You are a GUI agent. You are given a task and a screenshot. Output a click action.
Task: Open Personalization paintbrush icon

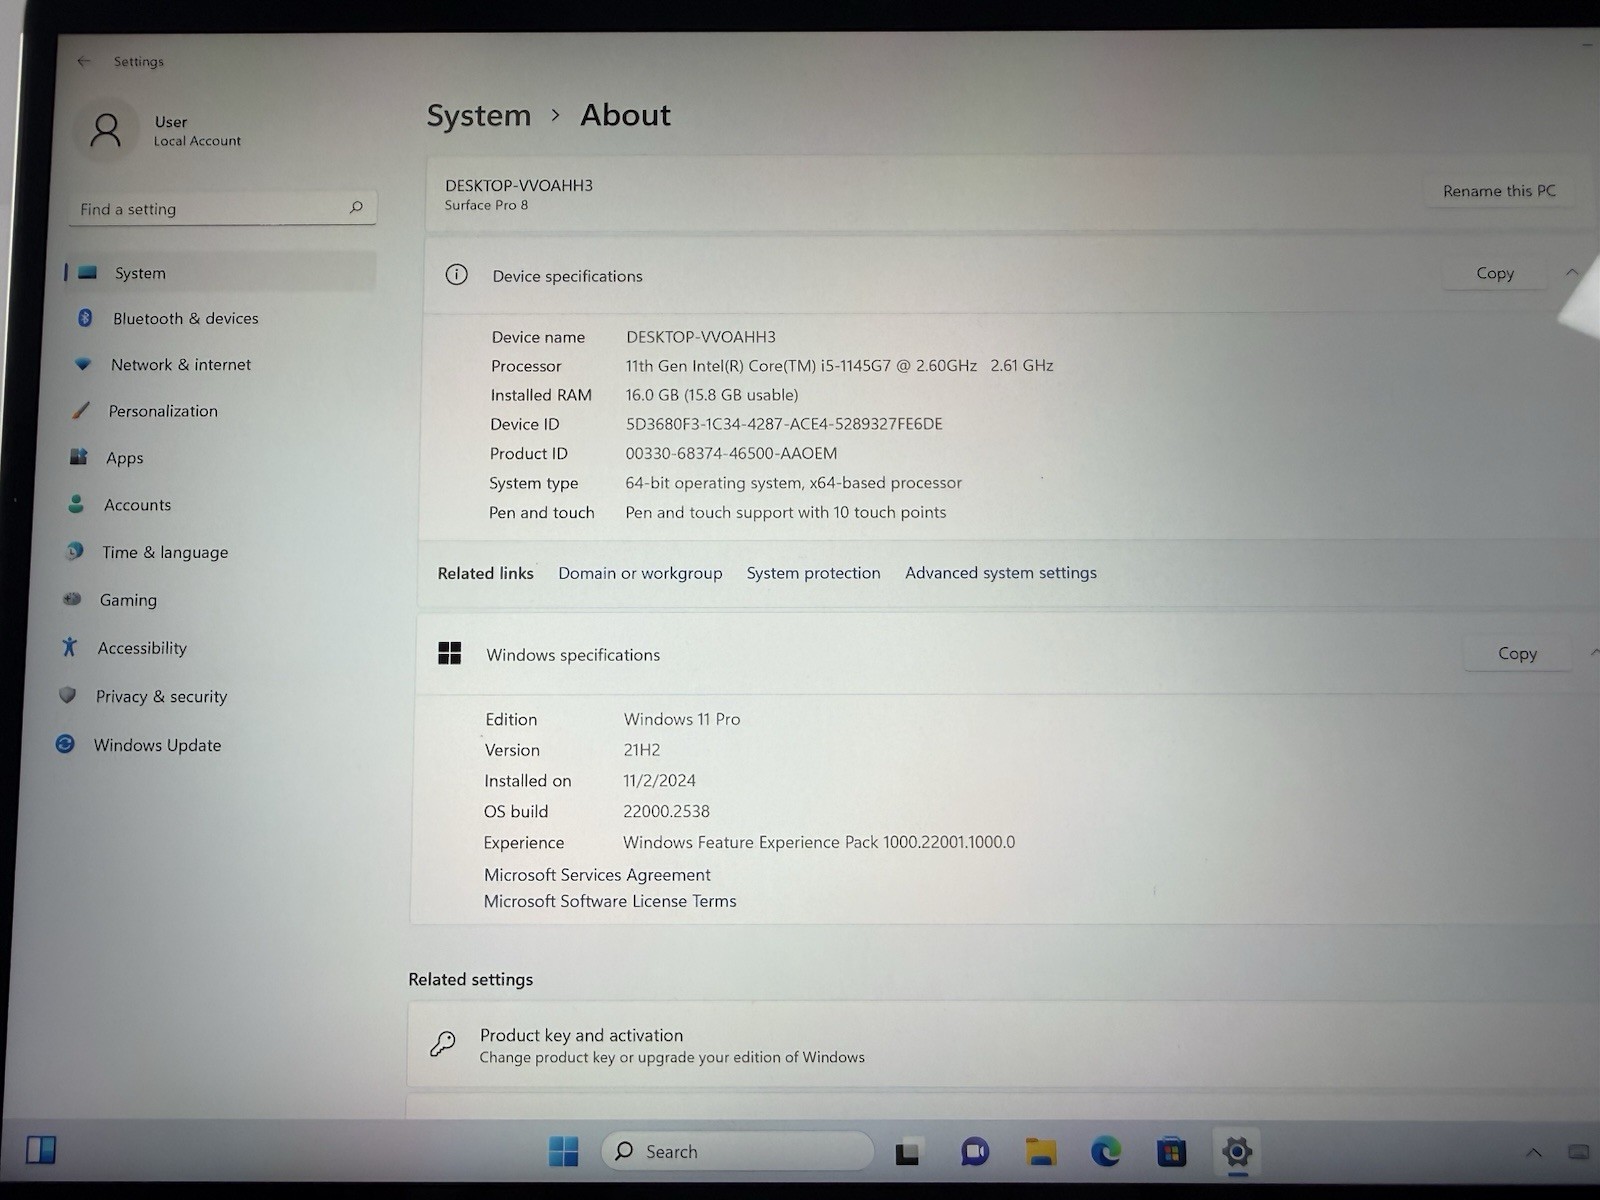tap(81, 411)
